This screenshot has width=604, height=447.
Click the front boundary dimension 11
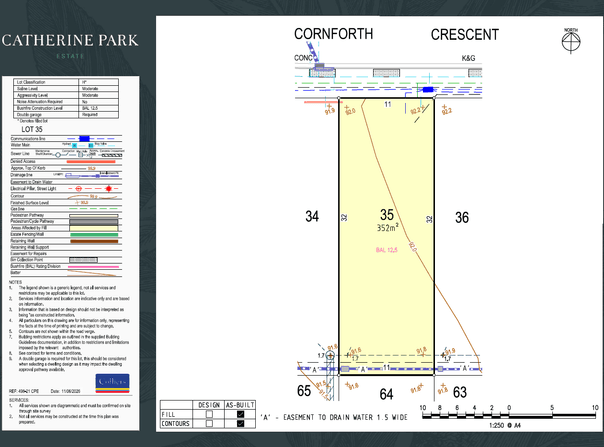tap(388, 104)
